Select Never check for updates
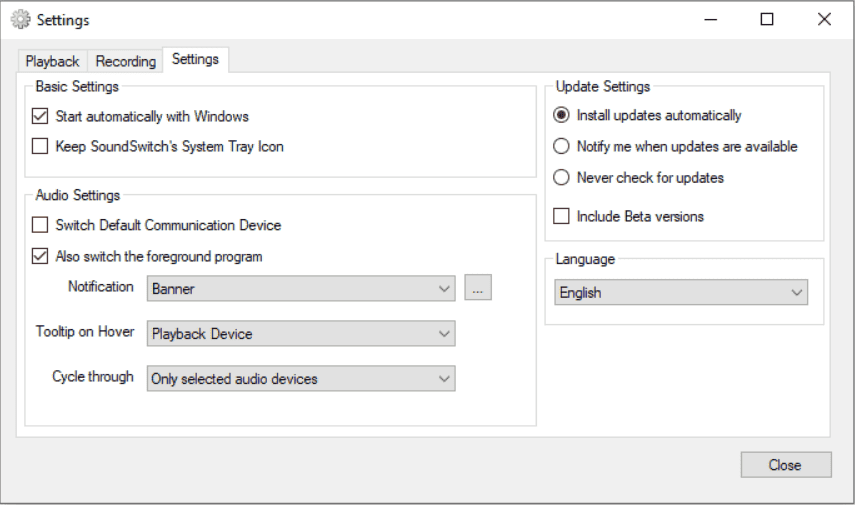855x505 pixels. 561,177
